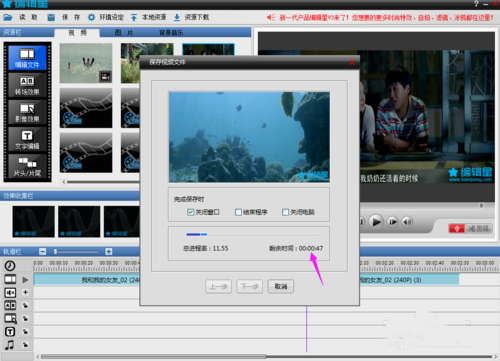Switch to the 背景音乐 tab
500x361 pixels.
click(x=171, y=33)
